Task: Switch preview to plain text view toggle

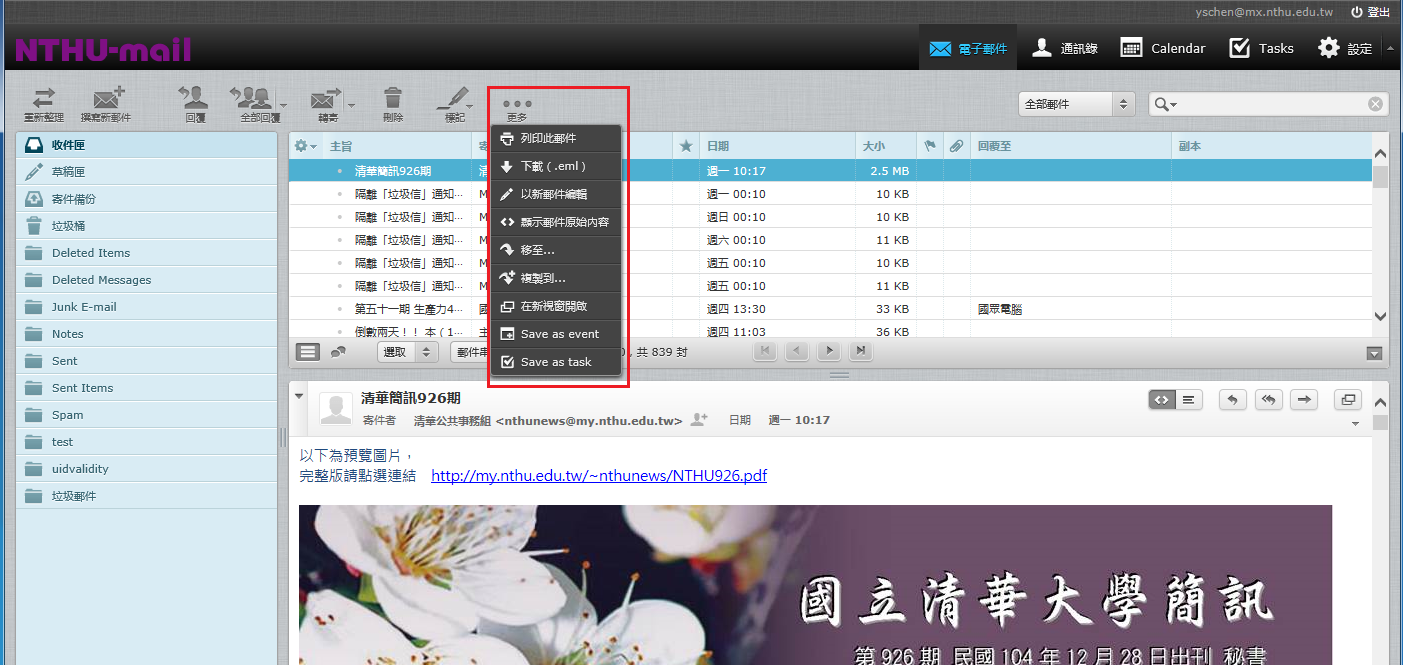Action: pyautogui.click(x=1188, y=400)
